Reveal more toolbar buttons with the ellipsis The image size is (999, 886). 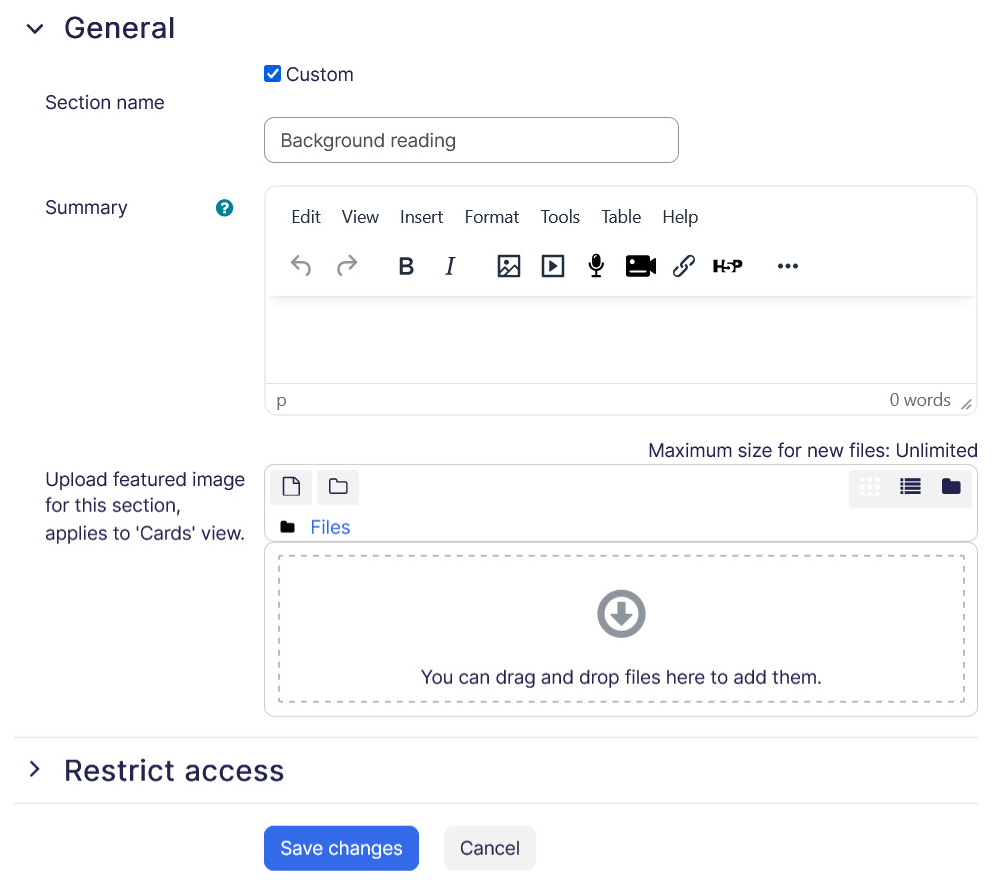(x=787, y=266)
